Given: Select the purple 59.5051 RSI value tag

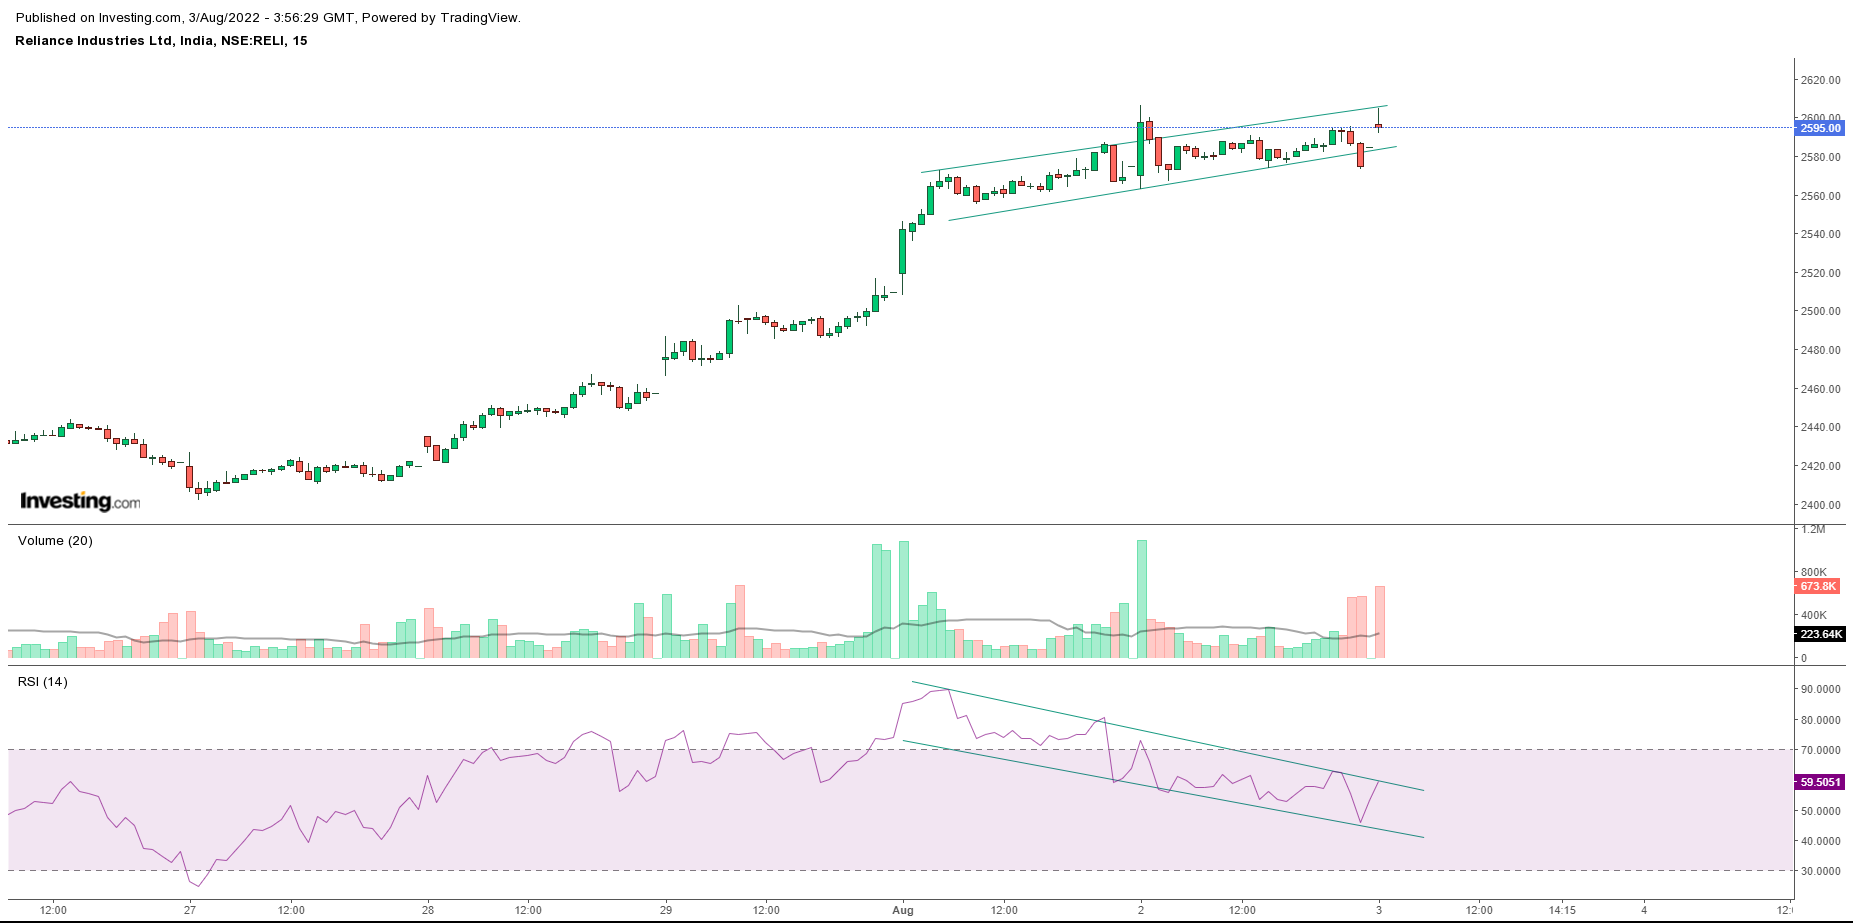Looking at the screenshot, I should [1819, 782].
